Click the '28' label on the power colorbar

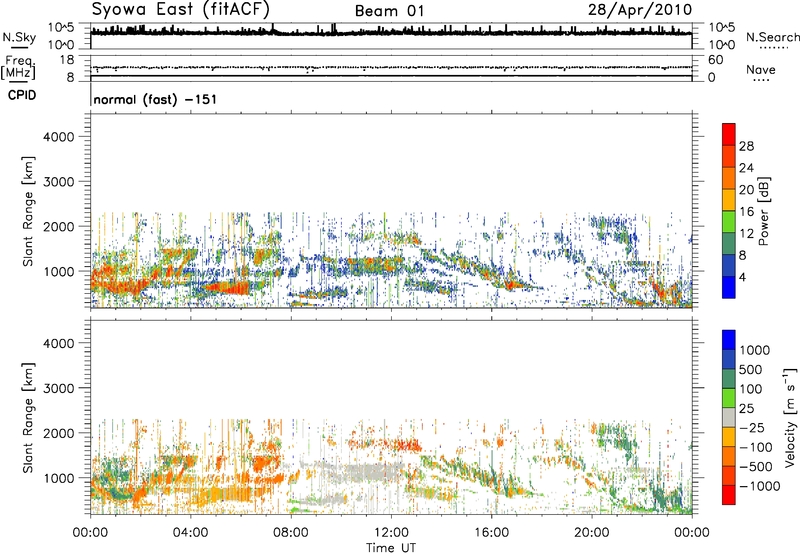coord(746,146)
